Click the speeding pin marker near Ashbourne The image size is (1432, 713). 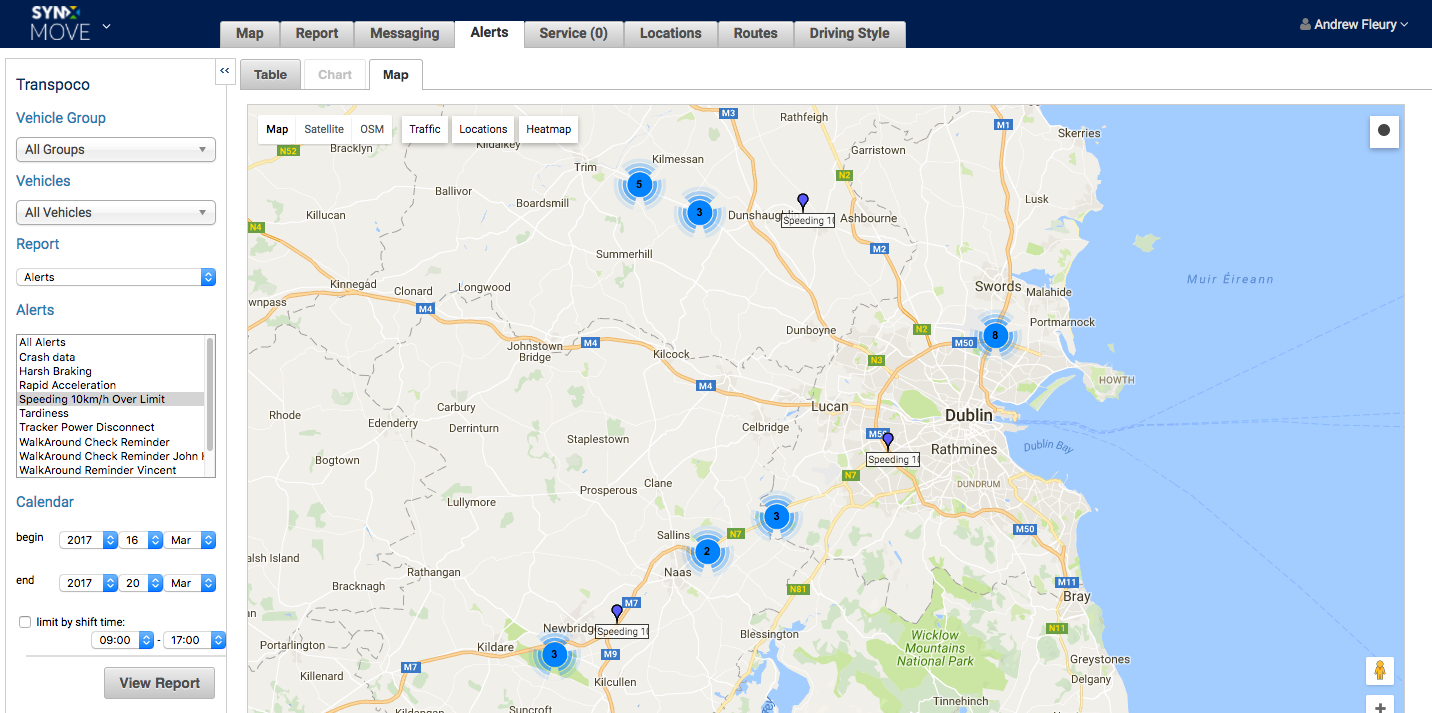802,202
